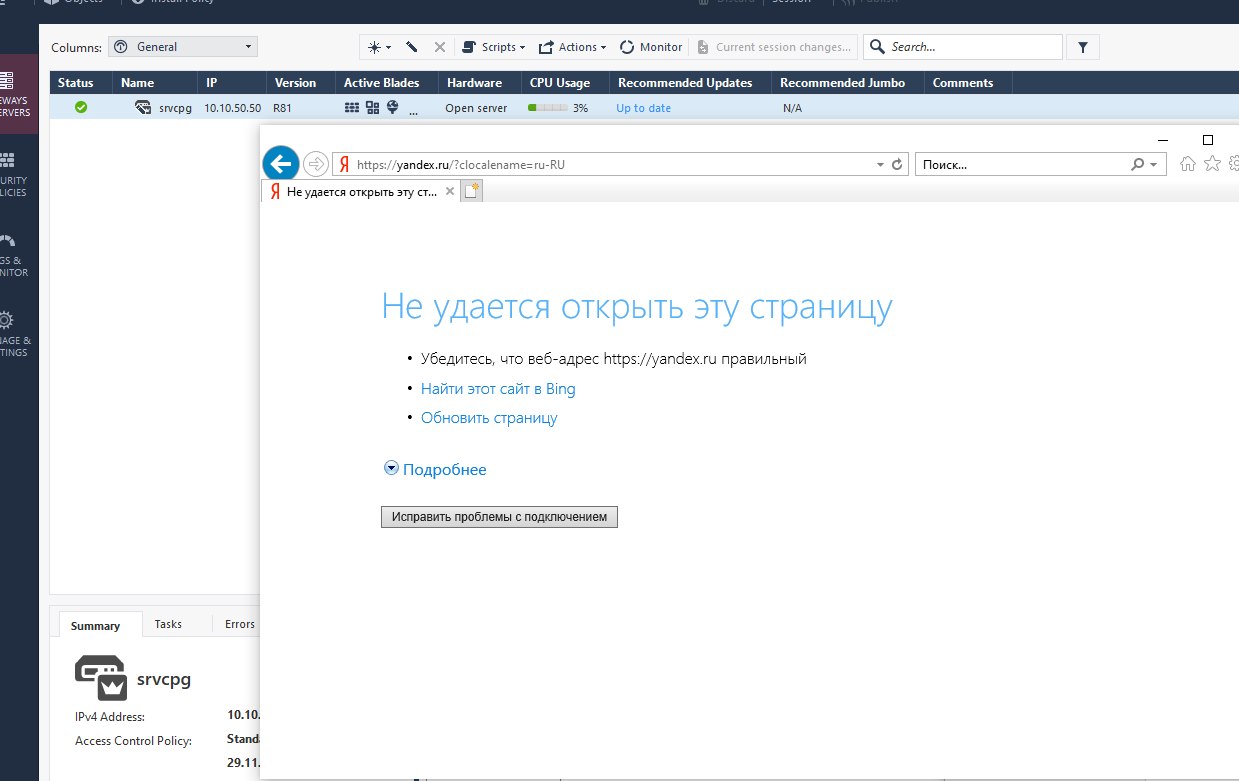Open the Scripts dropdown menu
This screenshot has height=781, width=1239.
(x=493, y=47)
